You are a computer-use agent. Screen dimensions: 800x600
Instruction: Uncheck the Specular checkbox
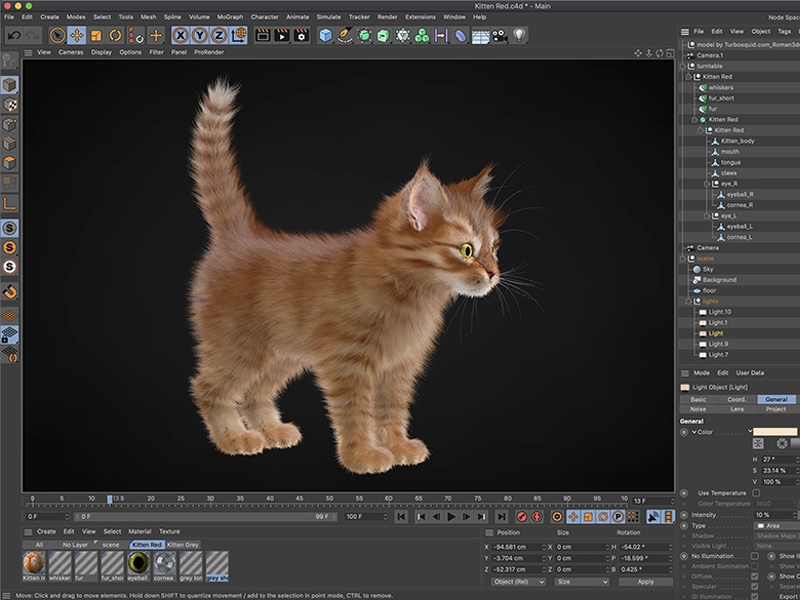coord(755,587)
